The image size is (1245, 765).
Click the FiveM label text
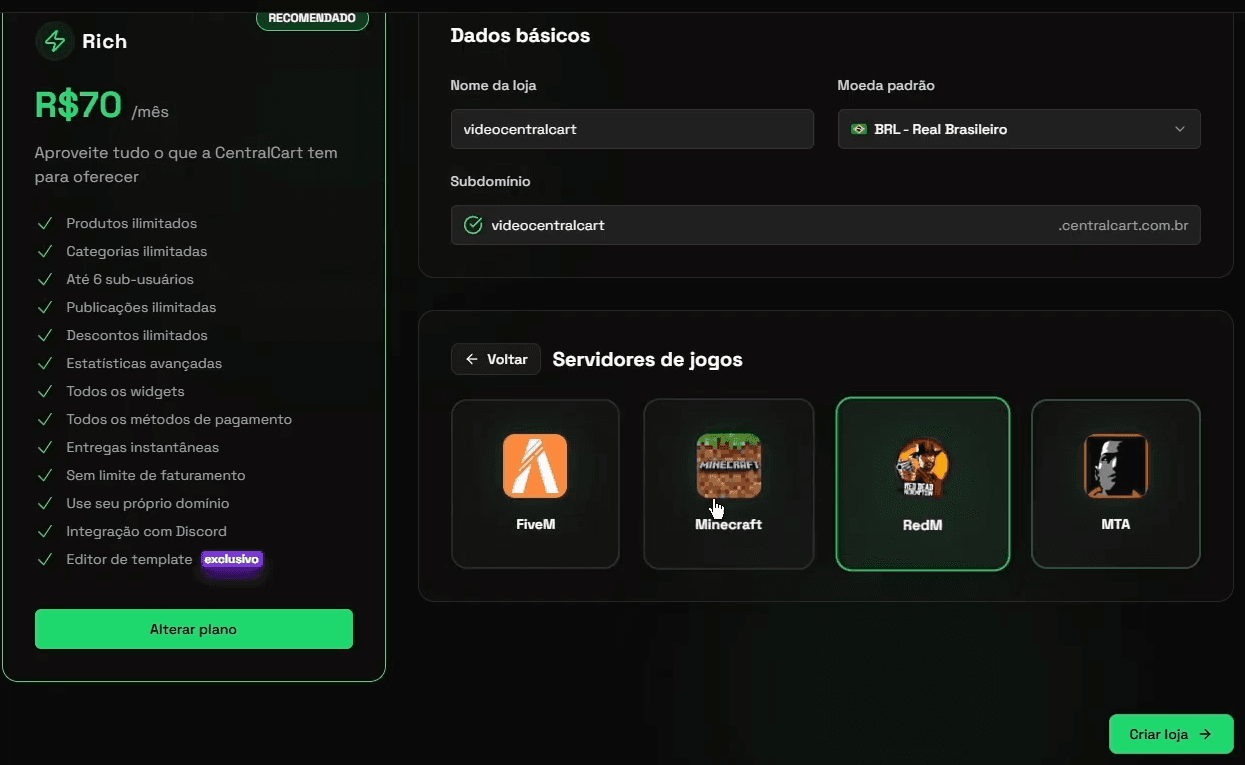(535, 524)
